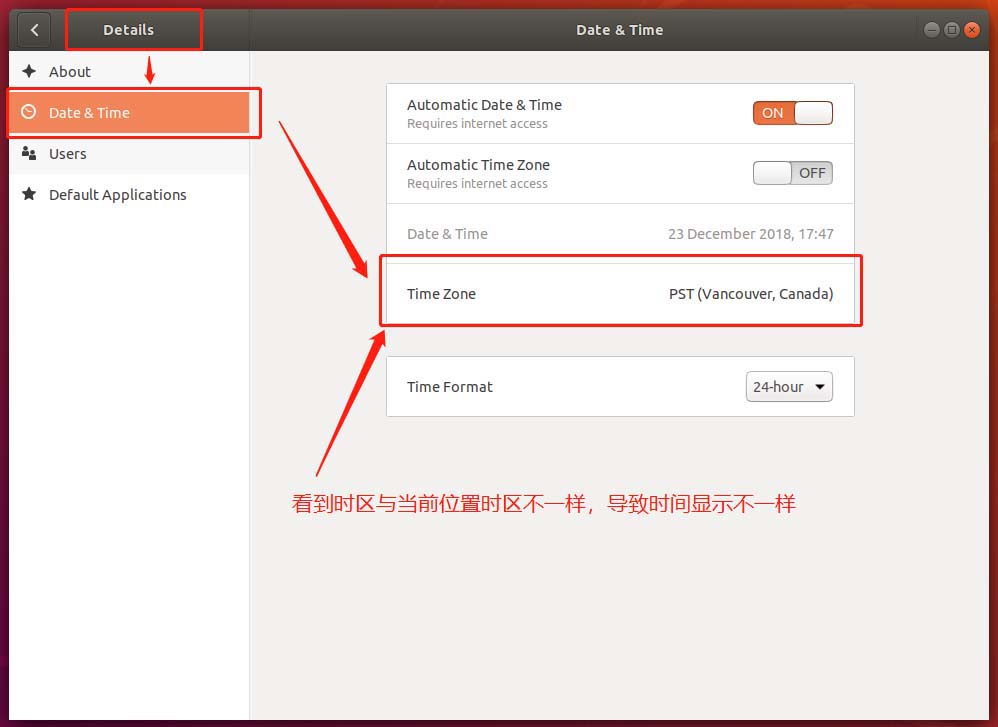Click the Default Applications star icon
This screenshot has width=998, height=727.
pos(29,194)
